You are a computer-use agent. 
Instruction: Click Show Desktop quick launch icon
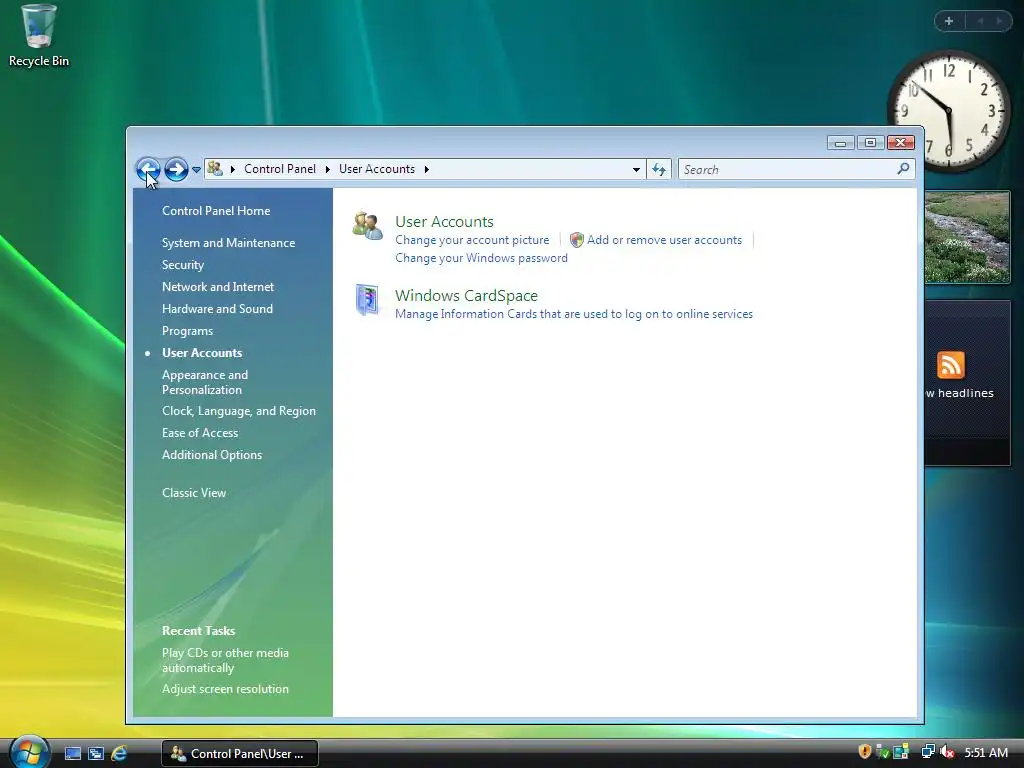point(73,754)
